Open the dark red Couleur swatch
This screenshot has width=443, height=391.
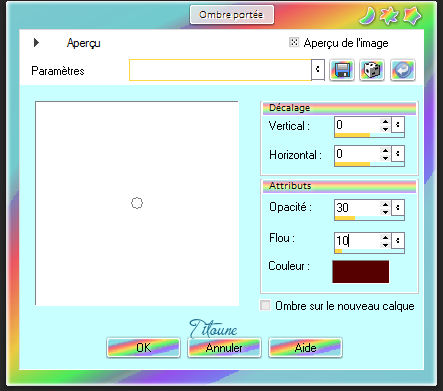[361, 272]
